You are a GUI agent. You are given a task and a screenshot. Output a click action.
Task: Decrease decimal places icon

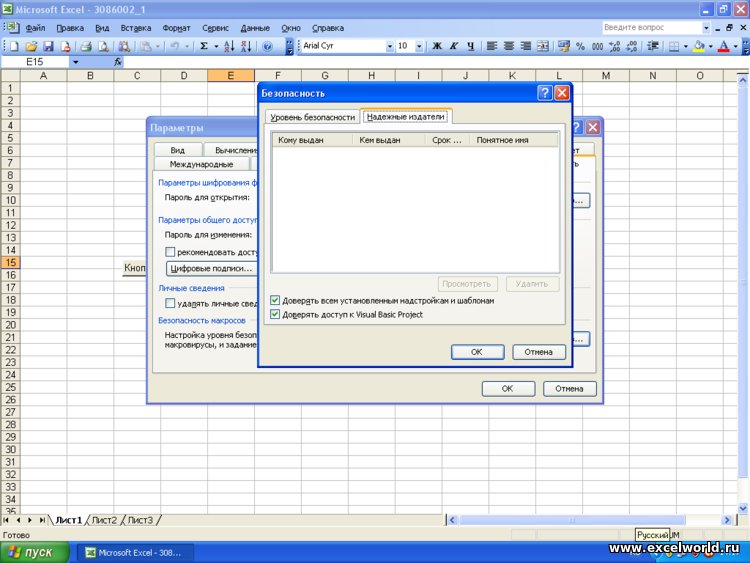[x=631, y=46]
